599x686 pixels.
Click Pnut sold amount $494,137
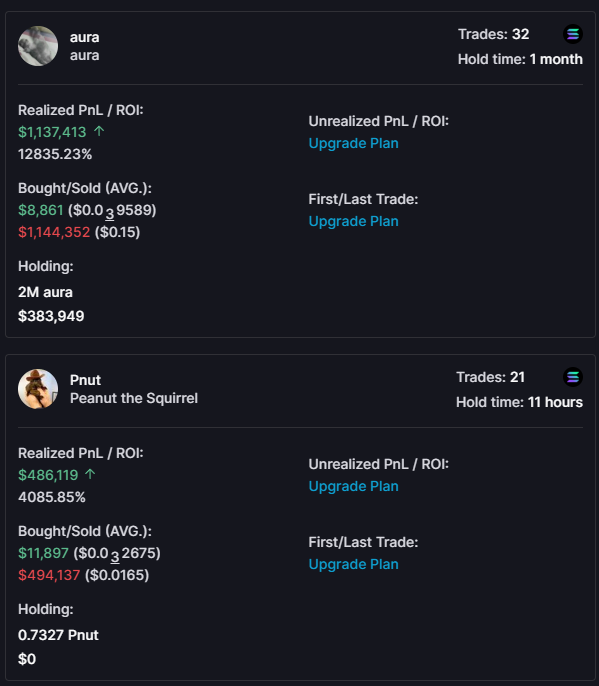point(49,575)
